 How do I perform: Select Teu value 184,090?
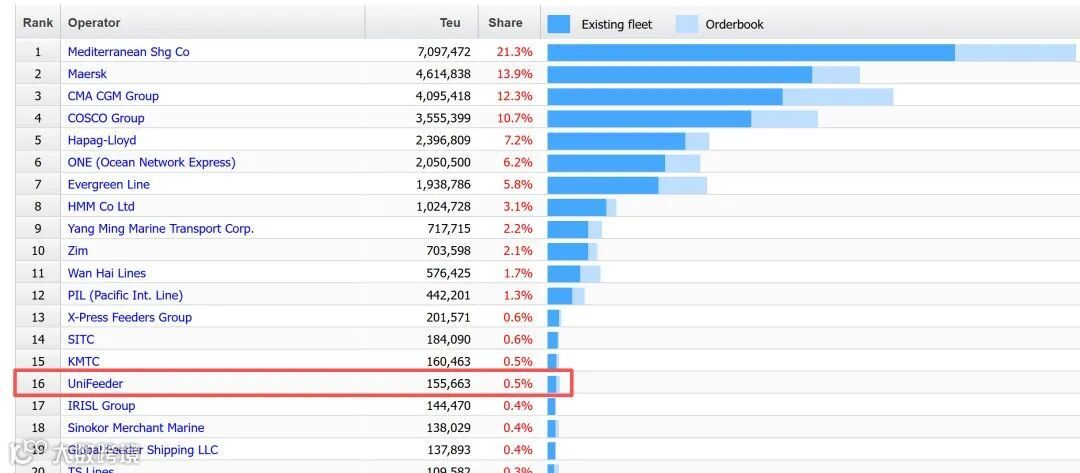[x=449, y=339]
